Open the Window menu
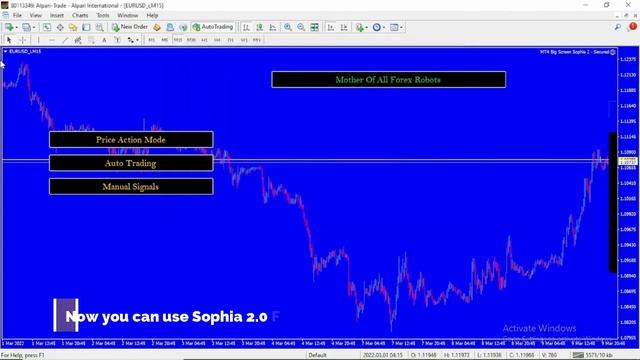The image size is (640, 360). click(128, 16)
